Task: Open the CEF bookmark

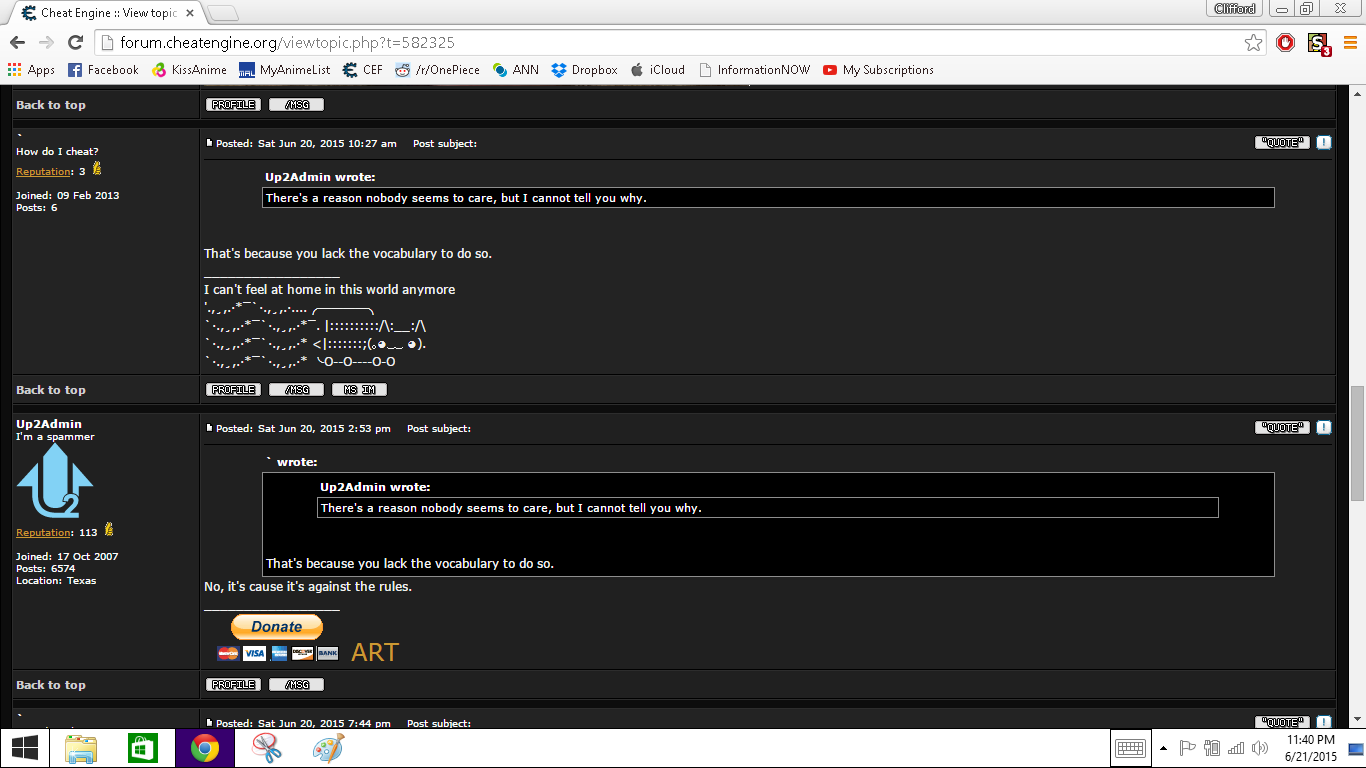Action: pos(362,70)
